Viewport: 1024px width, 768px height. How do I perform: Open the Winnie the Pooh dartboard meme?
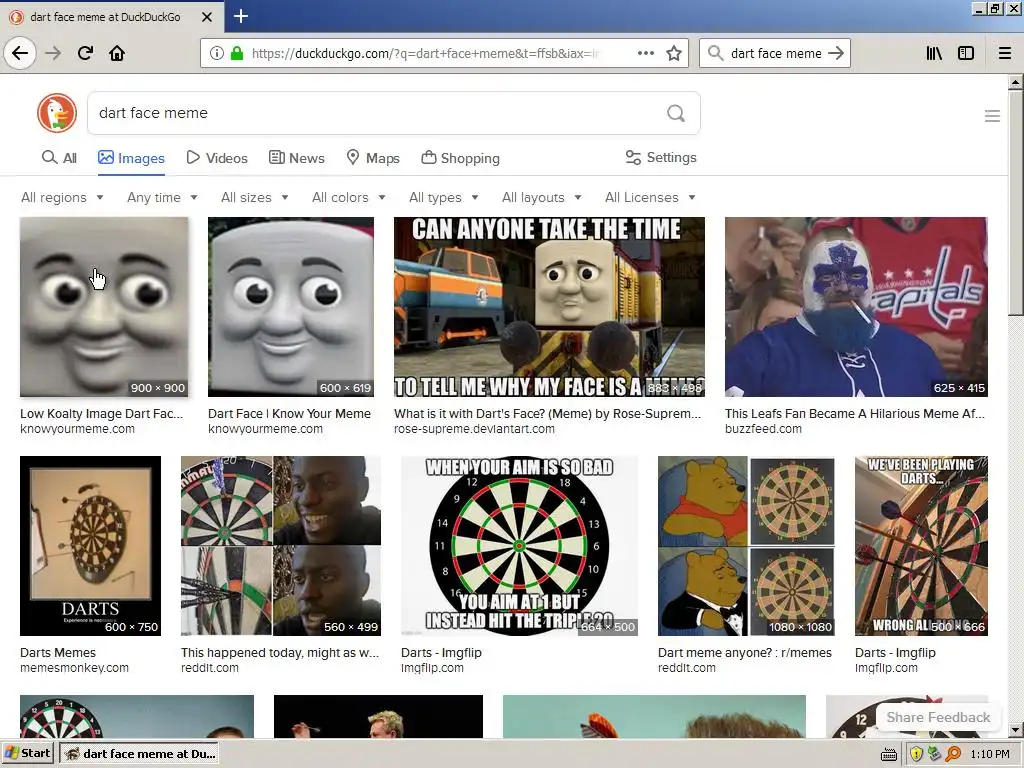pos(746,546)
